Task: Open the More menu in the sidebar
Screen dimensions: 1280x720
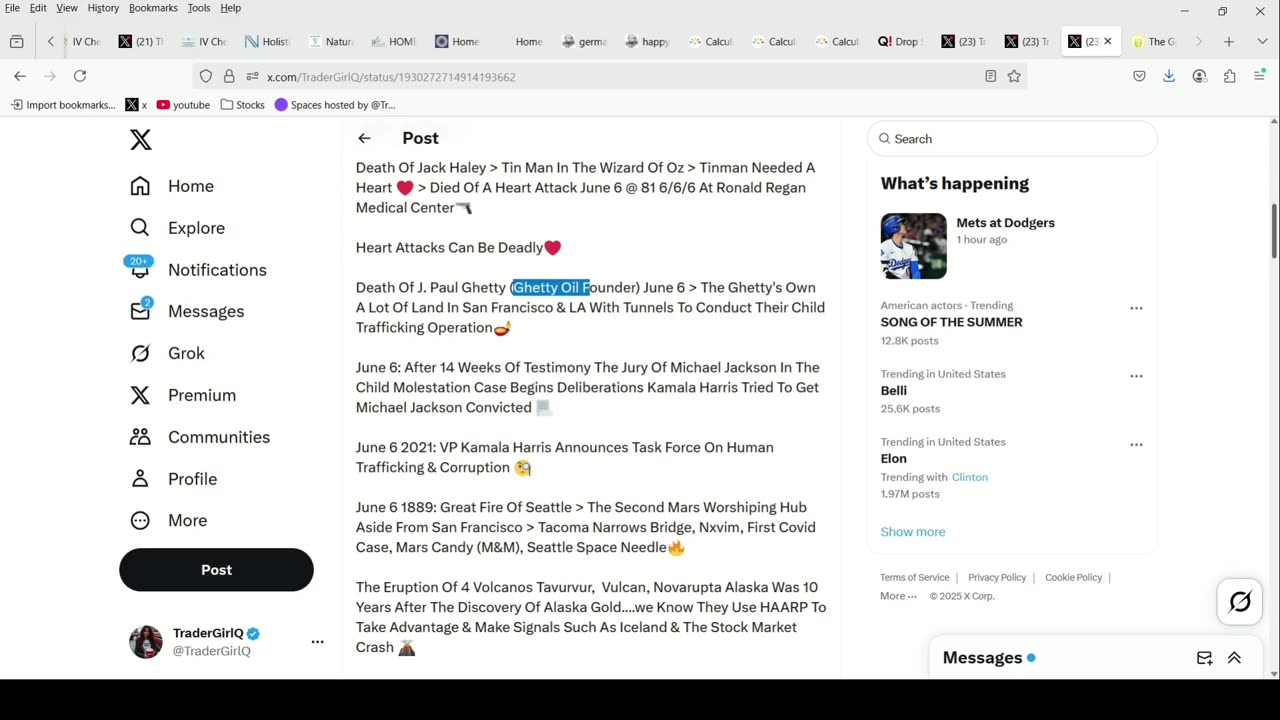Action: pos(168,521)
